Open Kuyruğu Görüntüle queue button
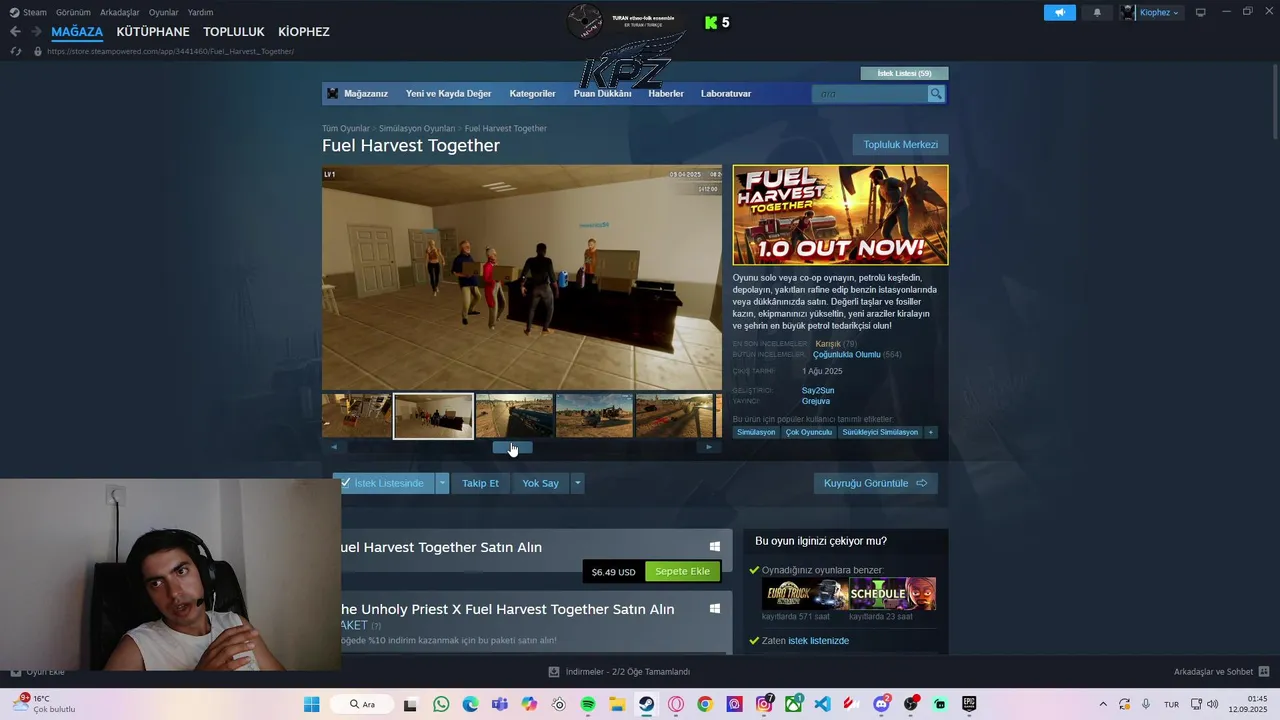The image size is (1280, 720). pyautogui.click(x=875, y=483)
